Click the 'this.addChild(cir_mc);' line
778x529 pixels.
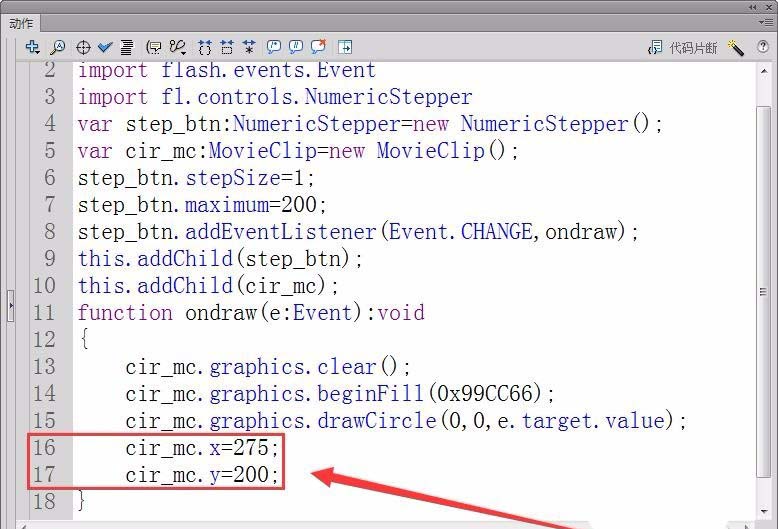click(x=208, y=285)
